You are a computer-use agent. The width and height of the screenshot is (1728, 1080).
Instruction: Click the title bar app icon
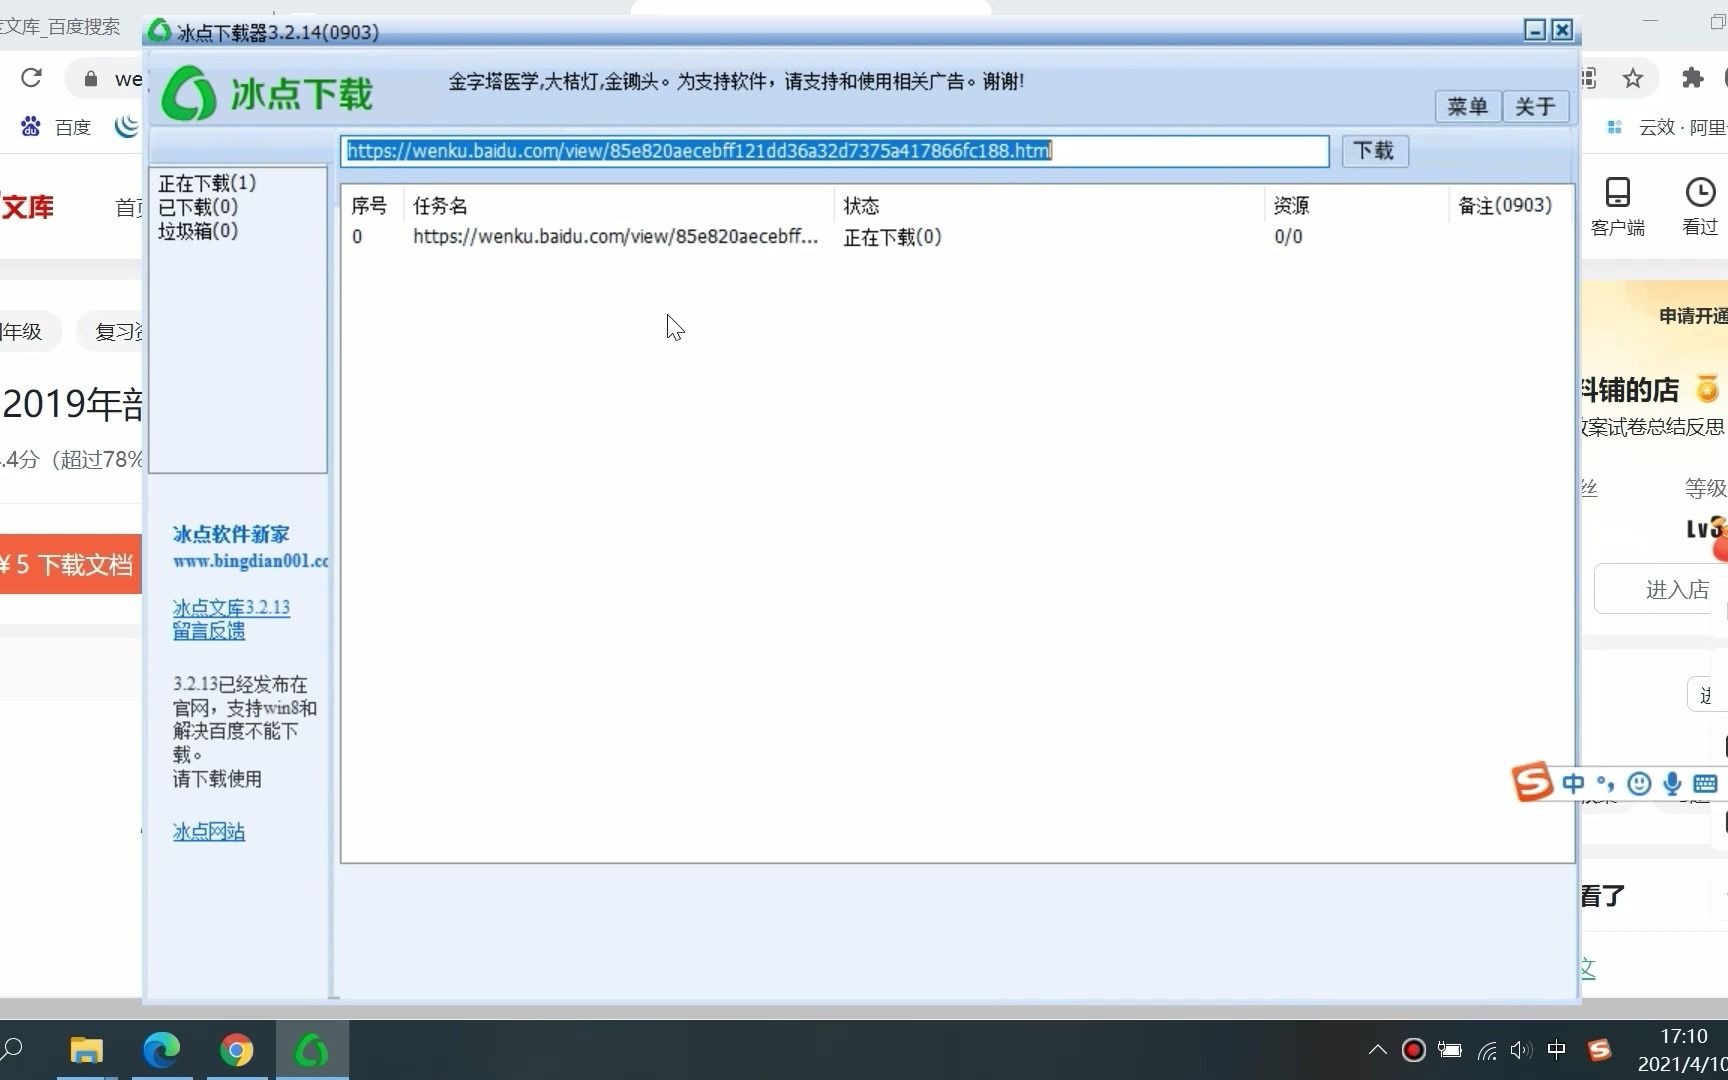pos(159,31)
